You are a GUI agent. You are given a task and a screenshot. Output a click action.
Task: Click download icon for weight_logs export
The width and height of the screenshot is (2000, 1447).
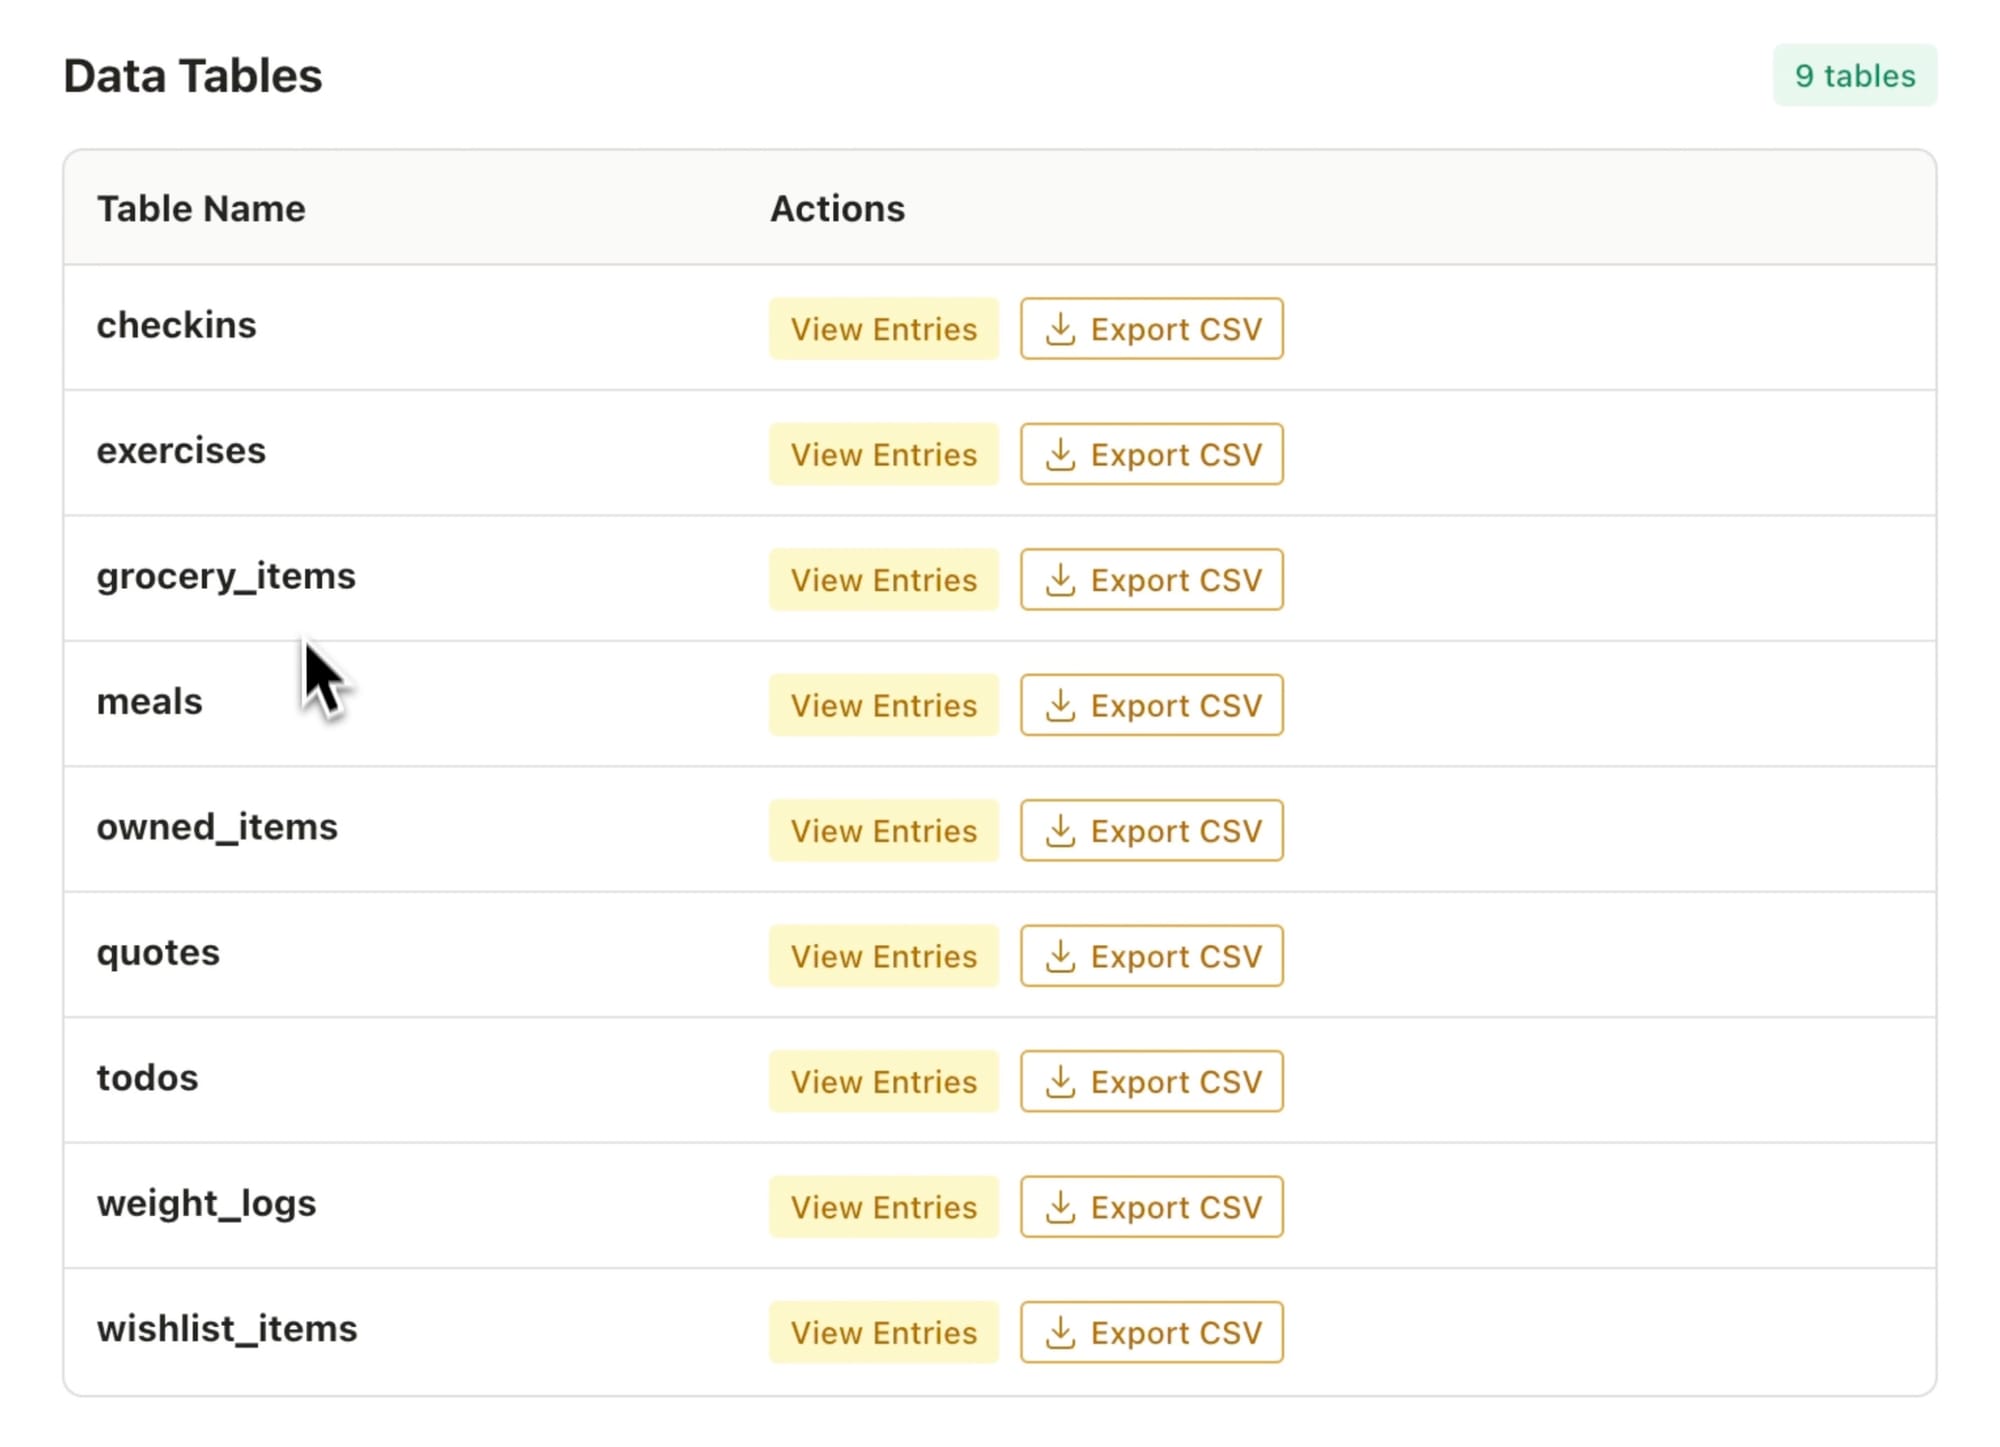[1060, 1208]
